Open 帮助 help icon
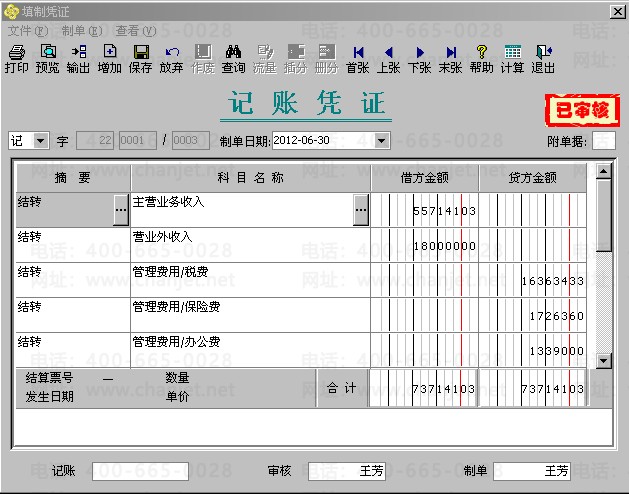 481,59
